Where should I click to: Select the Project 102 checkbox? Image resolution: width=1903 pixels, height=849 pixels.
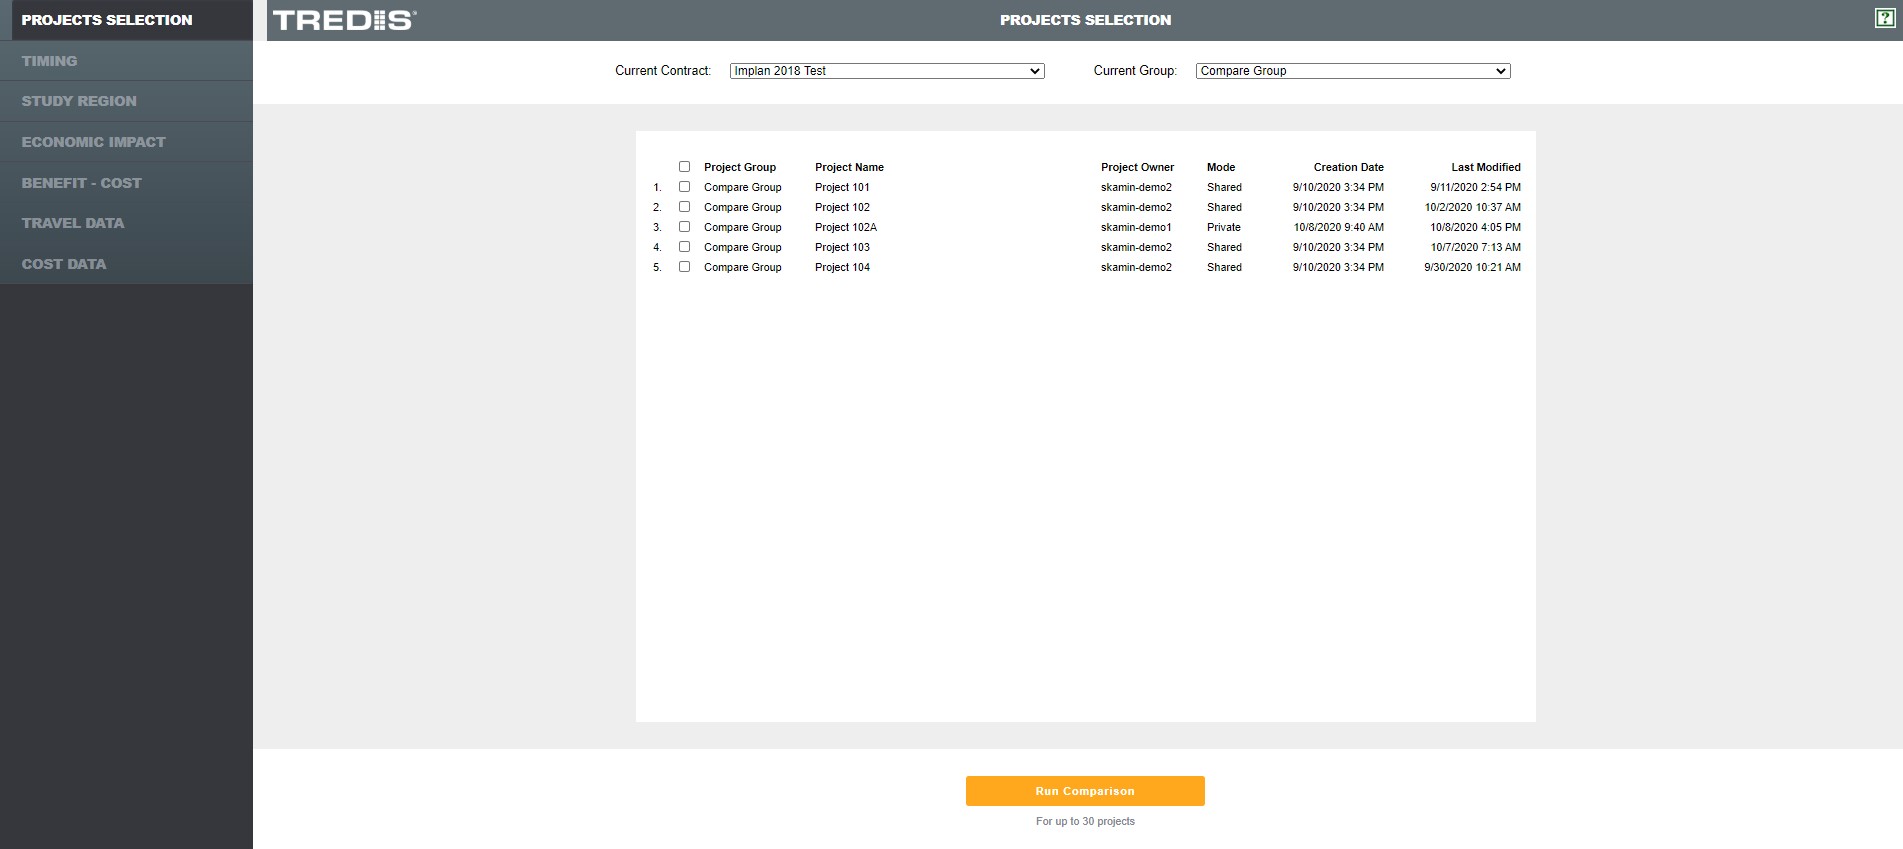(684, 207)
